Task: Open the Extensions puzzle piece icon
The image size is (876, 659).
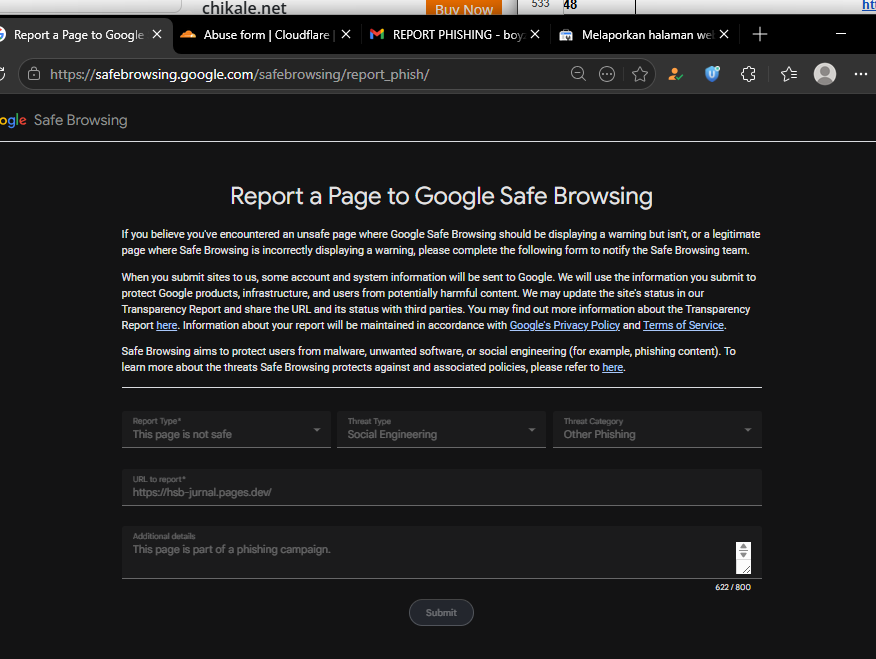Action: (x=748, y=74)
